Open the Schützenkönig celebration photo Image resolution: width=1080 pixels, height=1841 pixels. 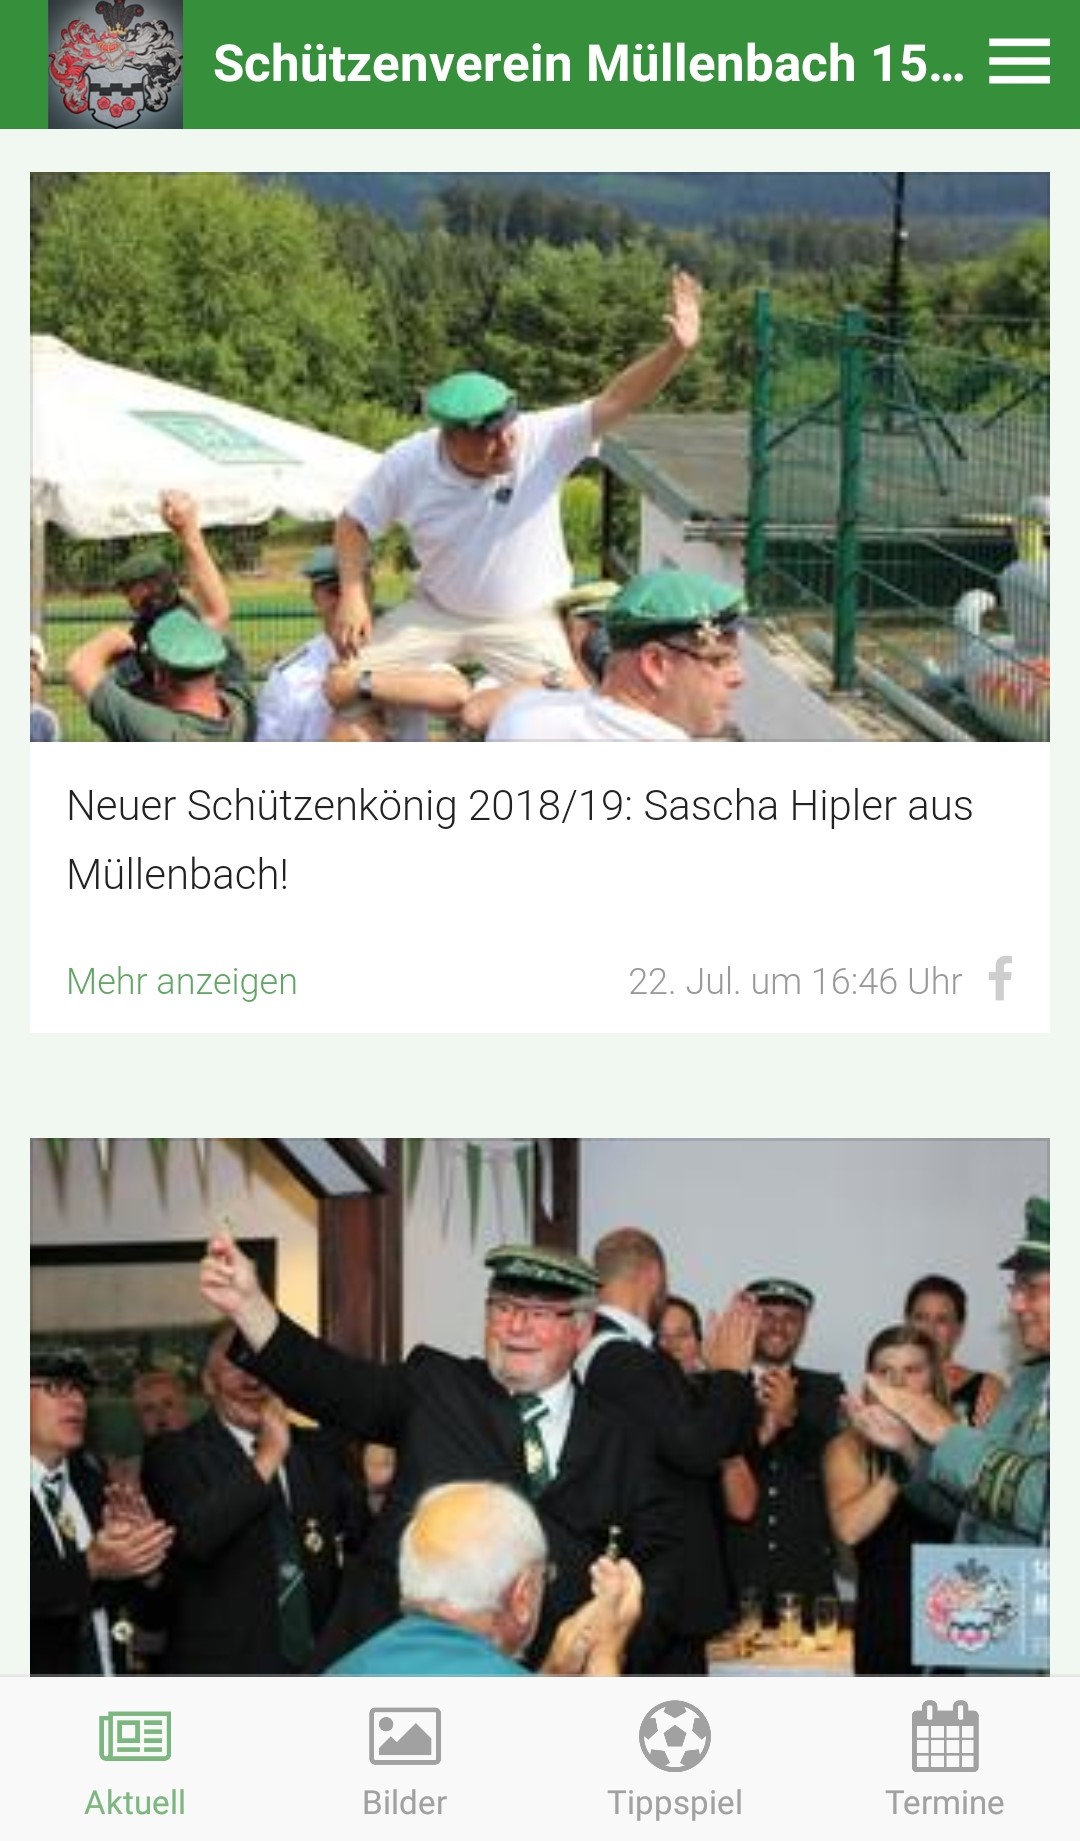pos(540,457)
